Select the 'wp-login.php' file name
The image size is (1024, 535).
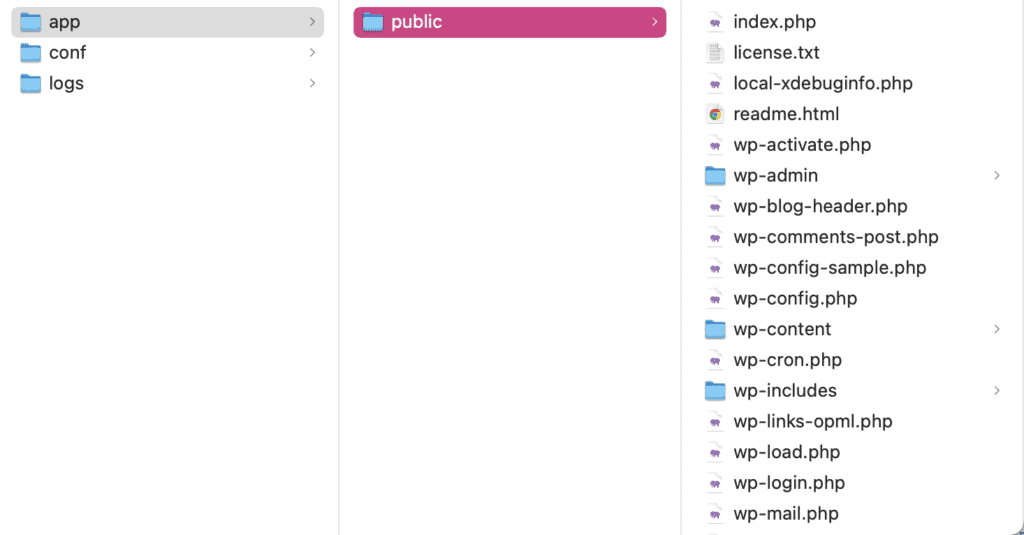(790, 483)
